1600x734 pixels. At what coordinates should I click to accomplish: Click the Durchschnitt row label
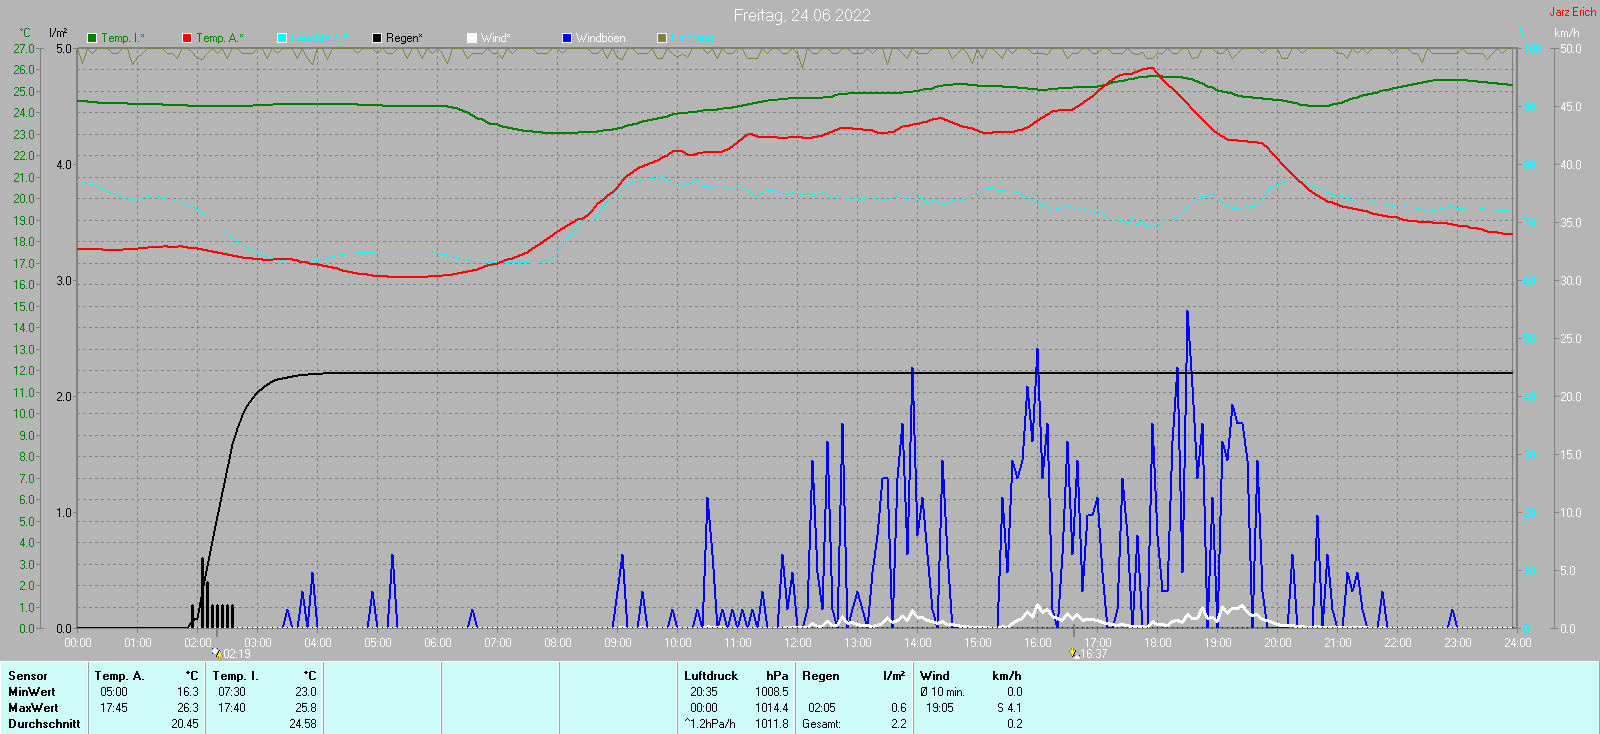(x=44, y=724)
